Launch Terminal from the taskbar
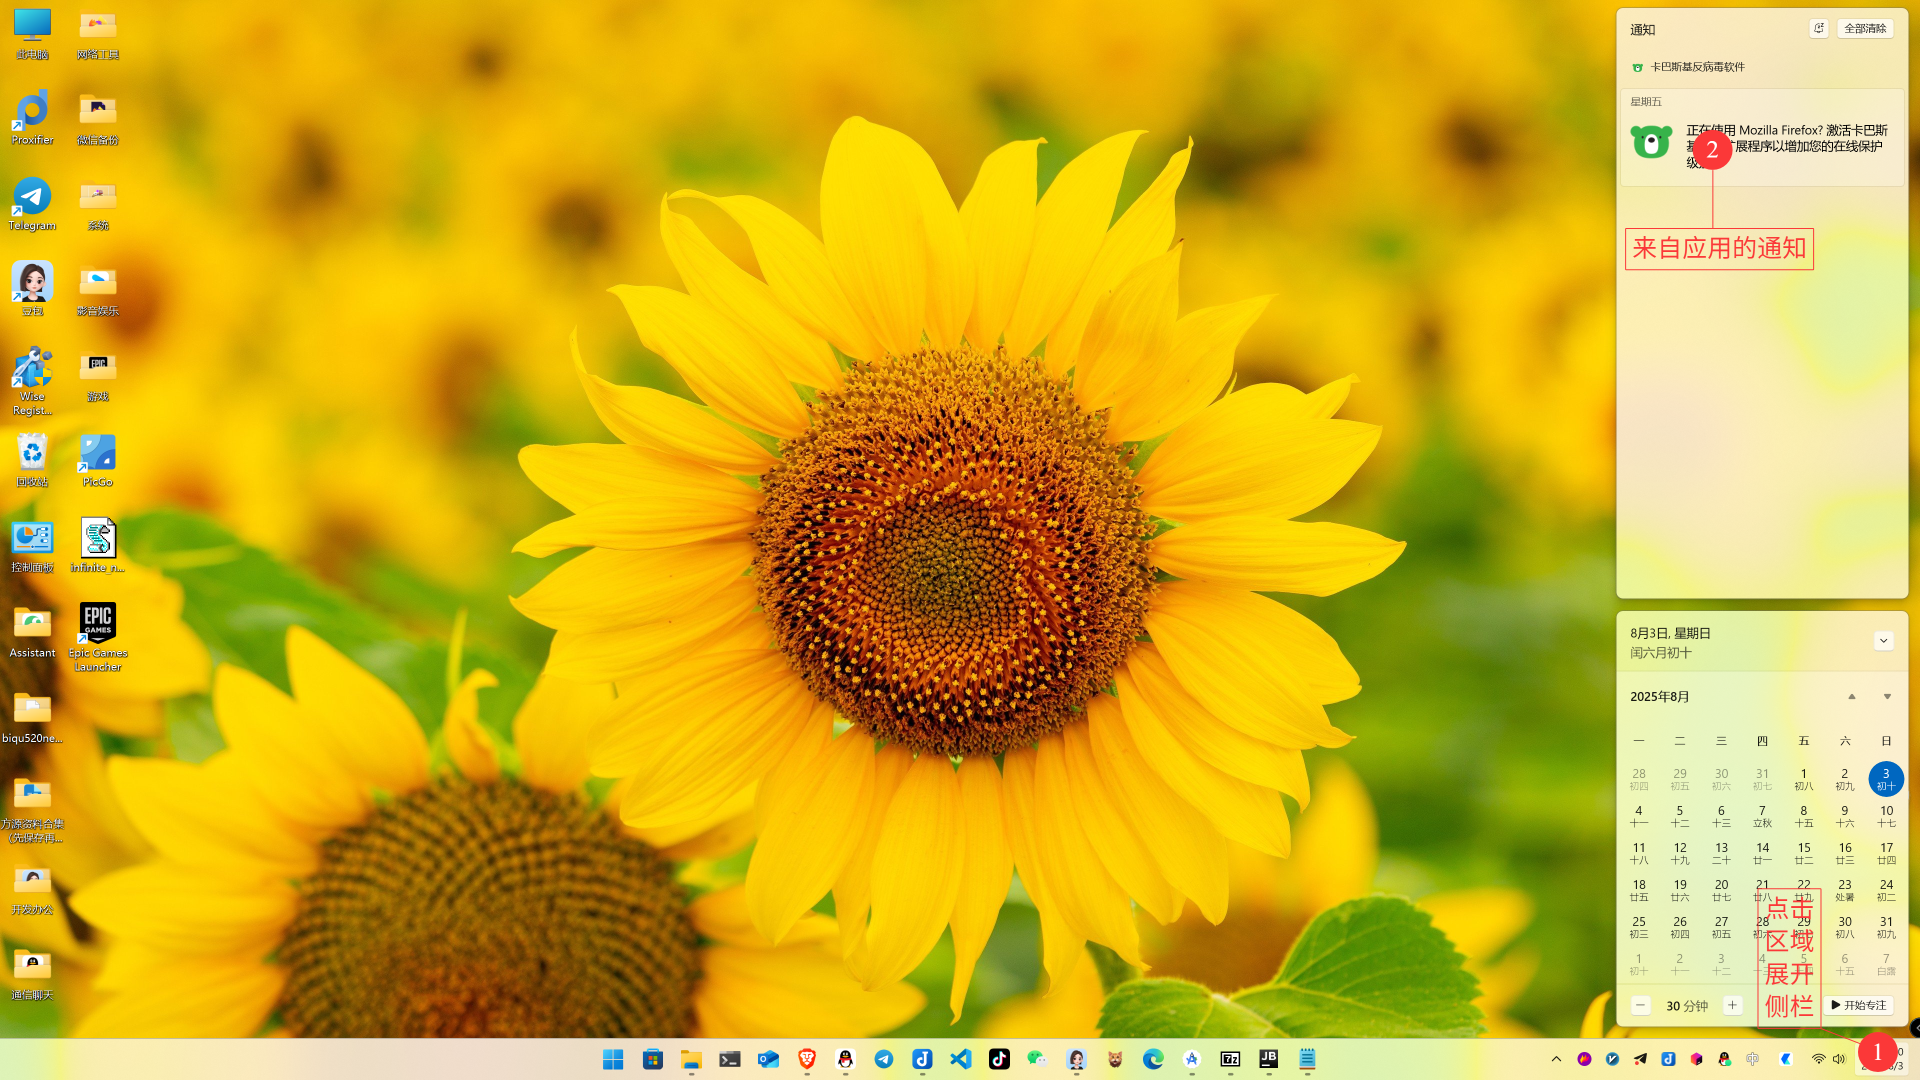Screen dimensions: 1920x1080 click(x=730, y=1059)
